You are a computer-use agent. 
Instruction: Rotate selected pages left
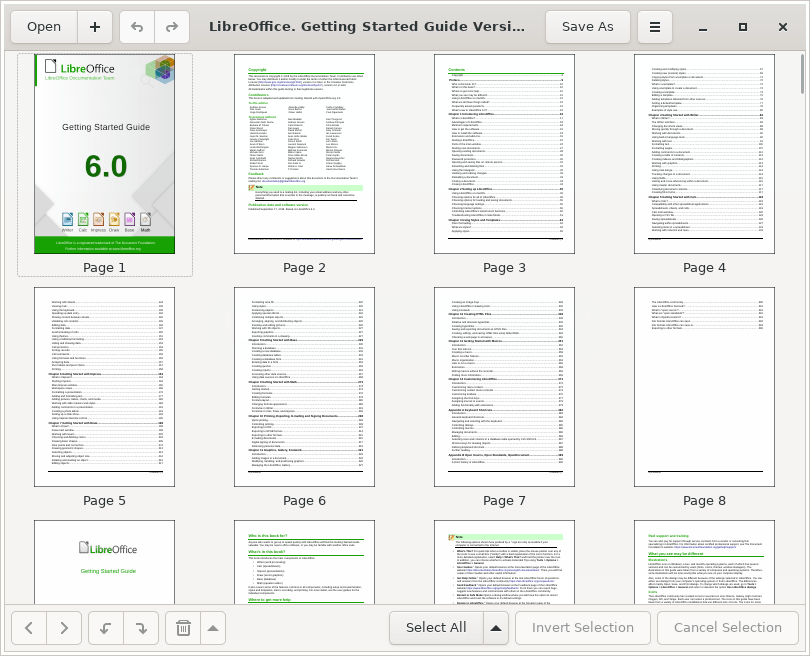point(106,628)
